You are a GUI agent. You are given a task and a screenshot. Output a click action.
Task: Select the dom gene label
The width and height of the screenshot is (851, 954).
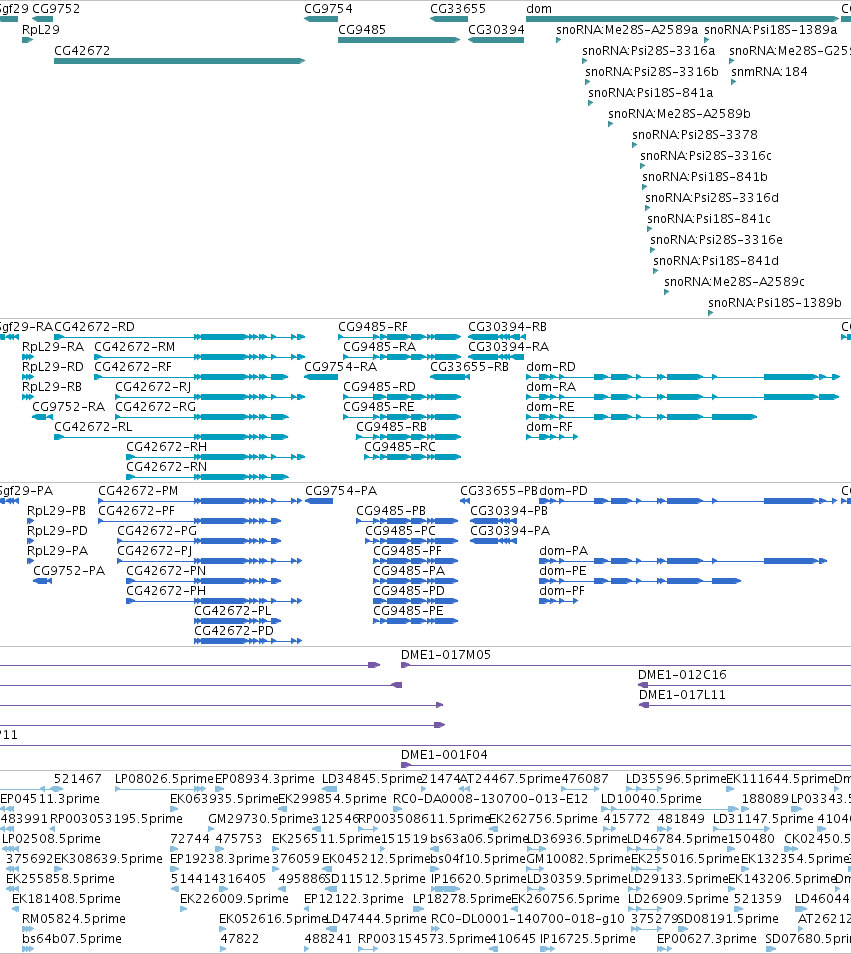pyautogui.click(x=539, y=9)
